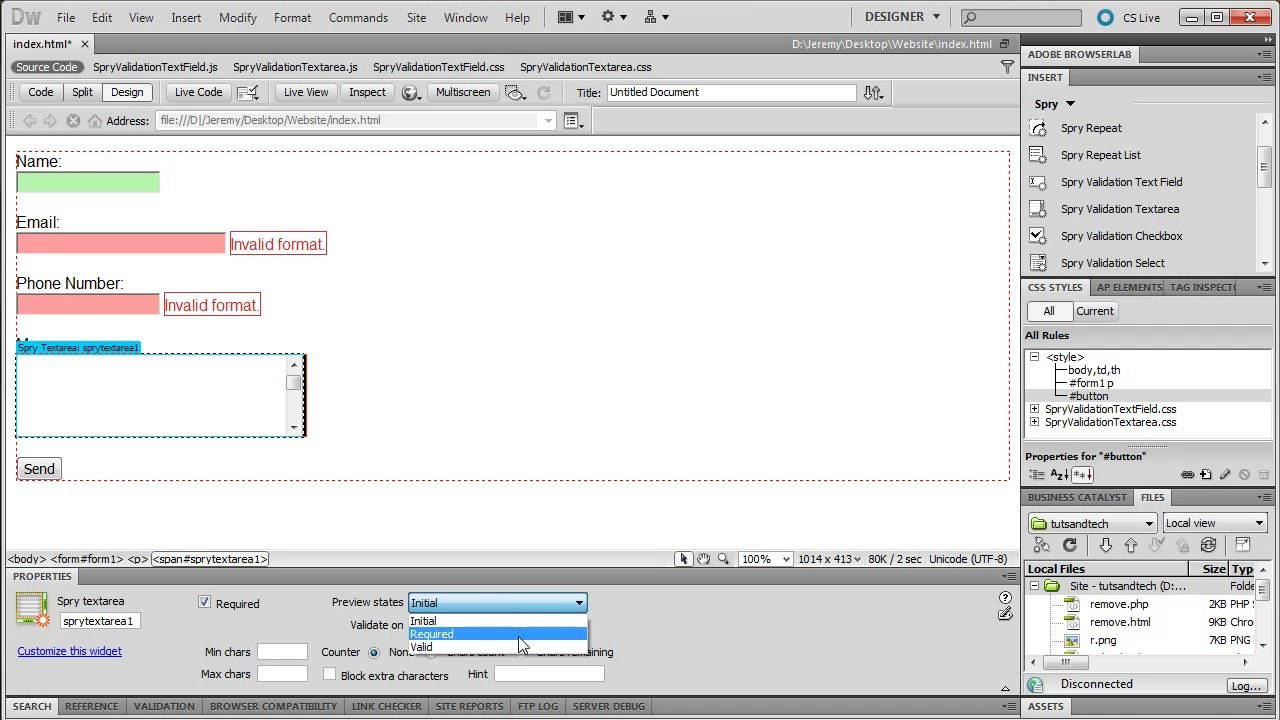This screenshot has width=1280, height=720.
Task: Open the Preview states combo box
Action: tap(497, 603)
